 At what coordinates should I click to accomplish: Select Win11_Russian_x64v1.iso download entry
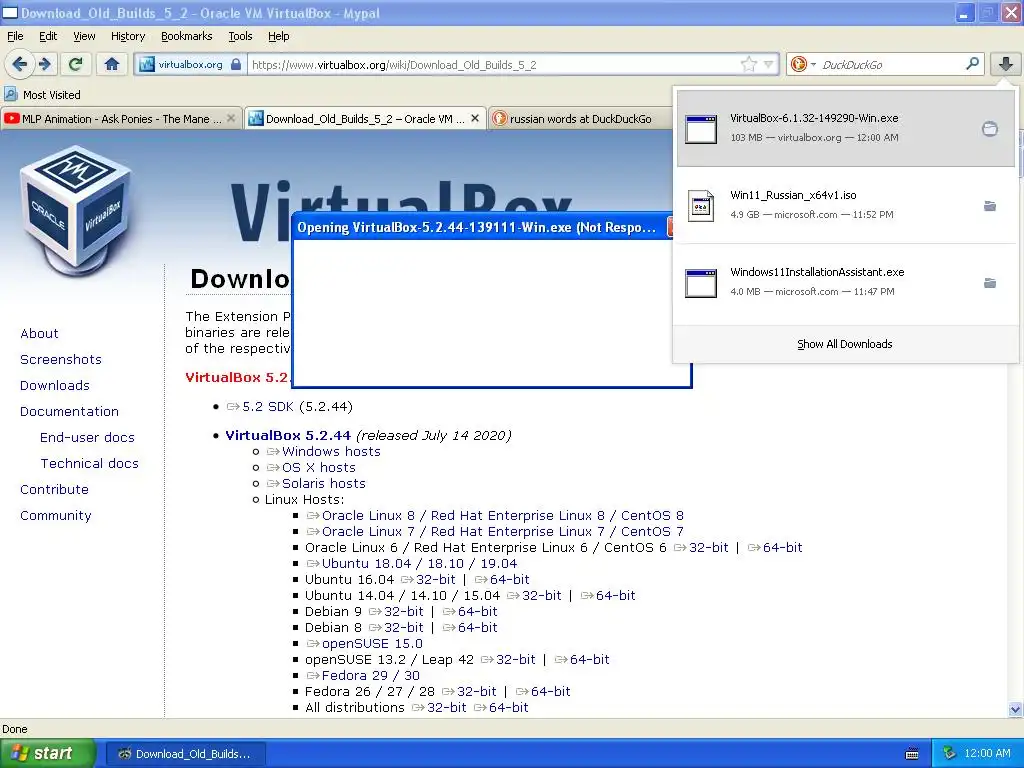coord(846,205)
